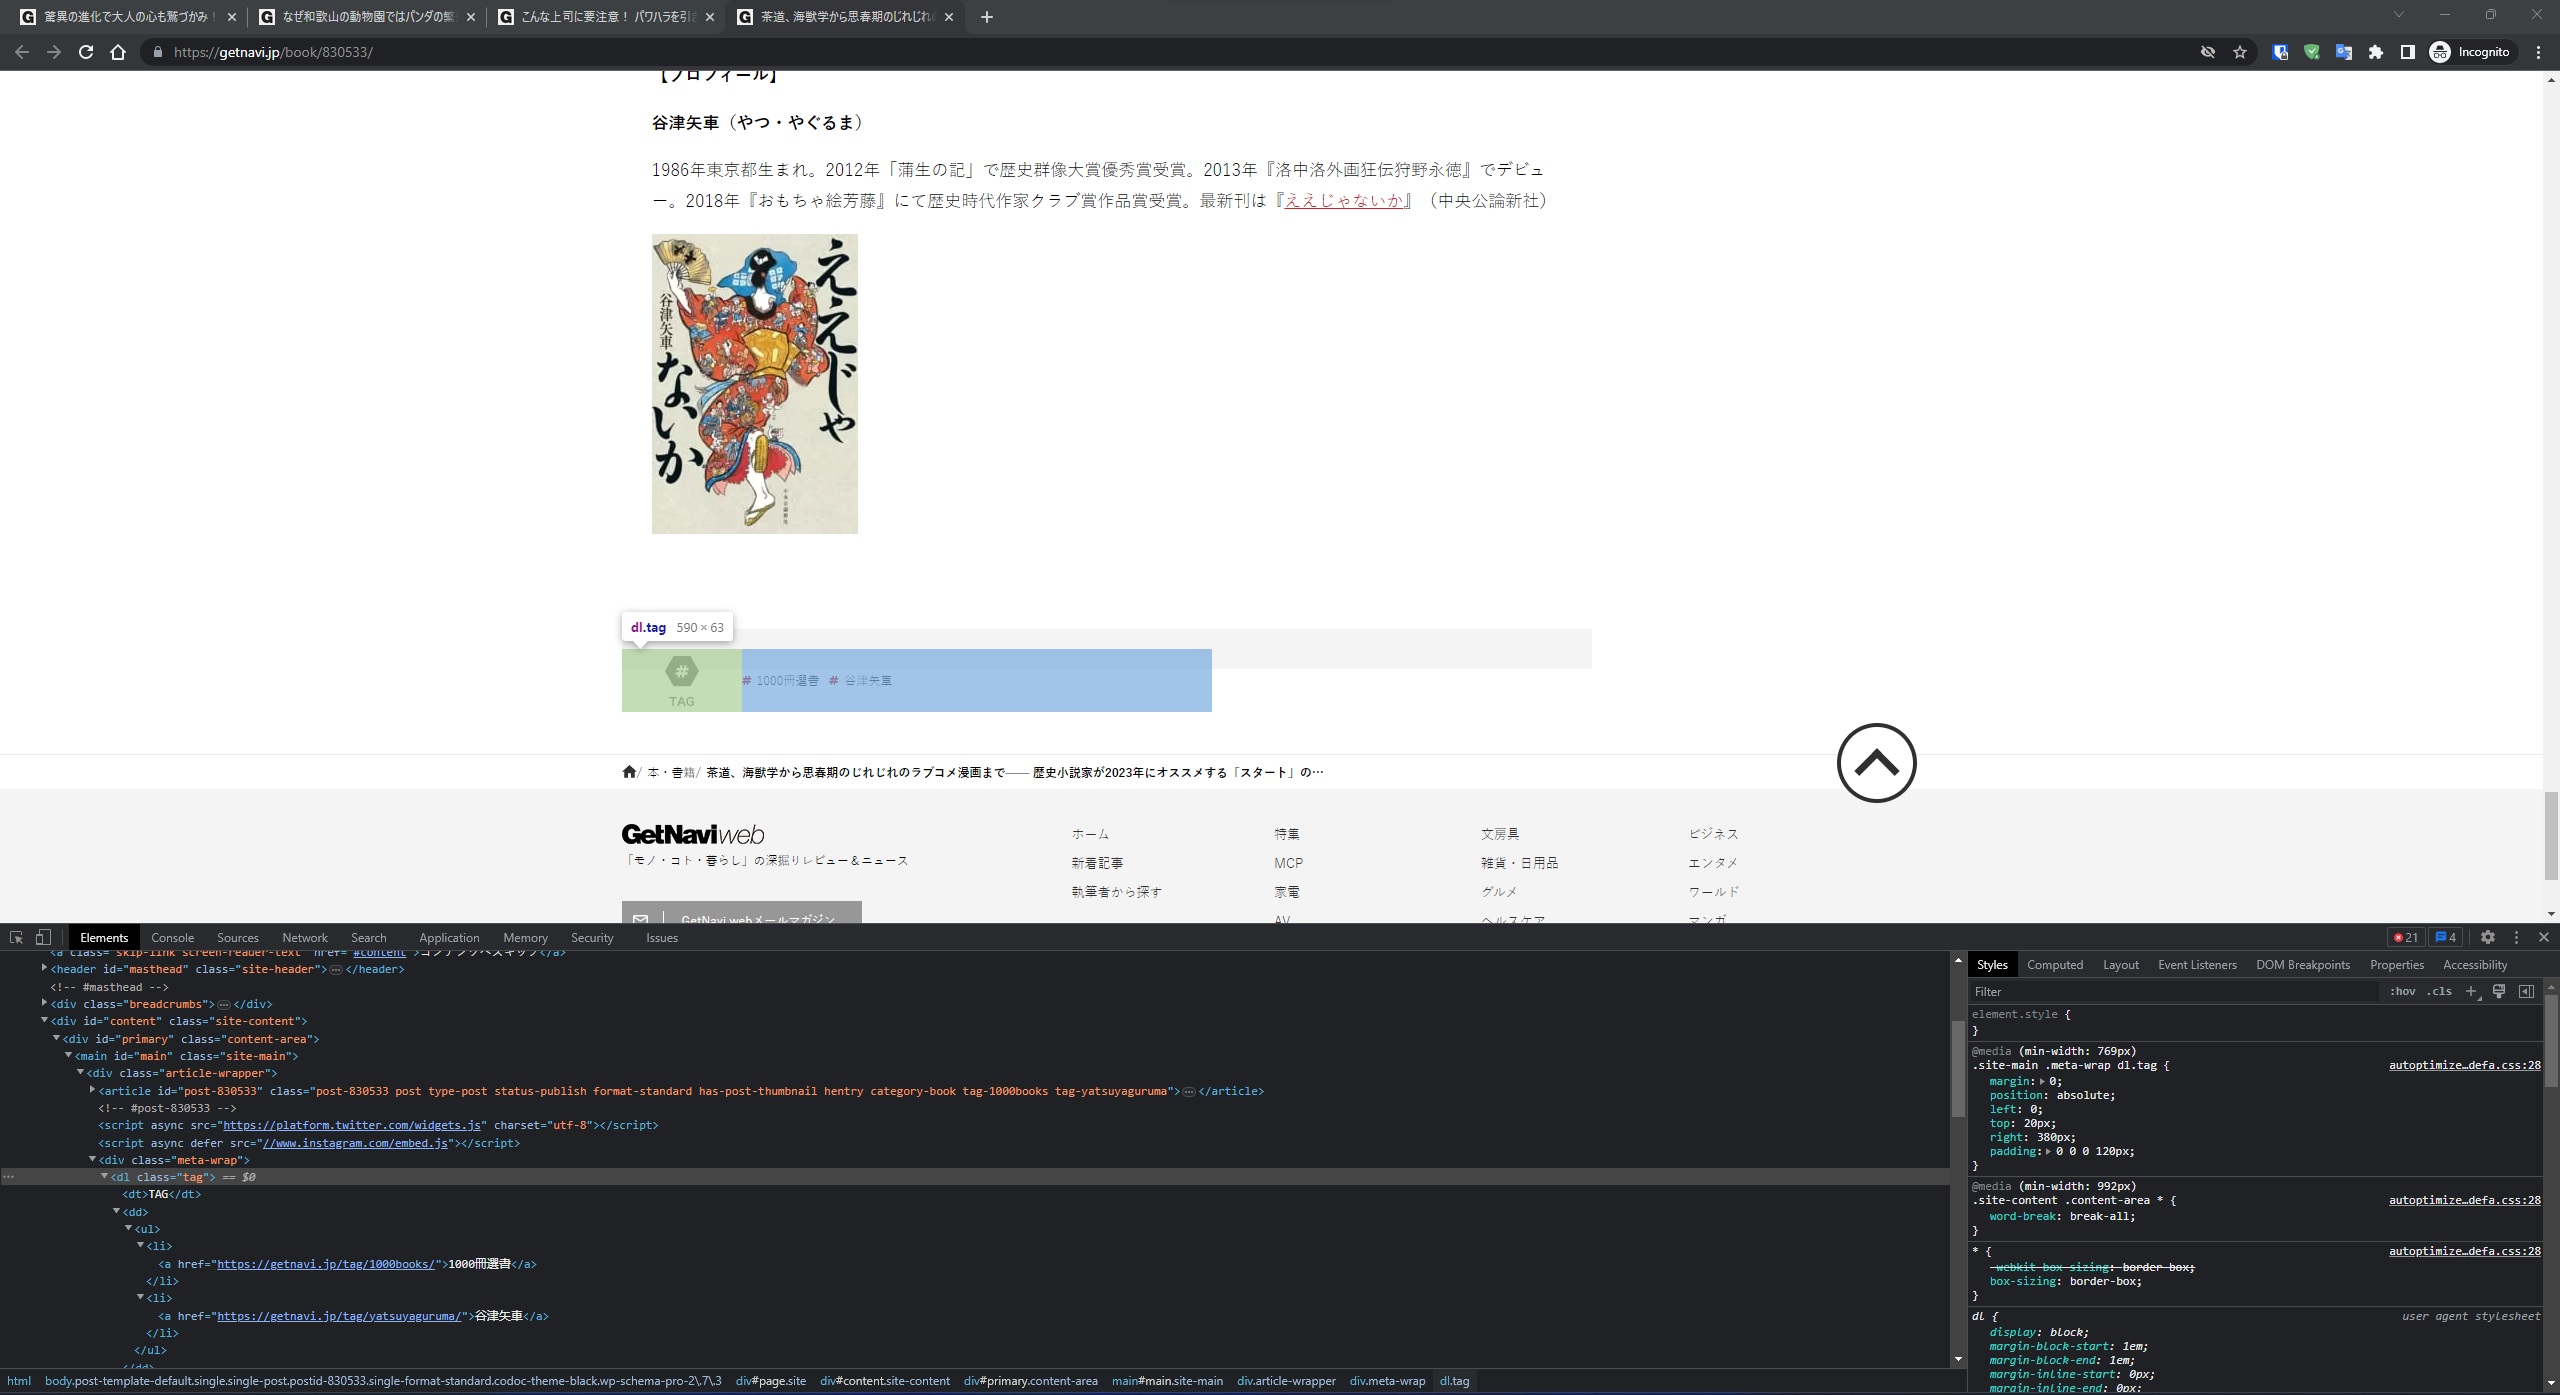Expand the header masthead node

tap(44, 969)
